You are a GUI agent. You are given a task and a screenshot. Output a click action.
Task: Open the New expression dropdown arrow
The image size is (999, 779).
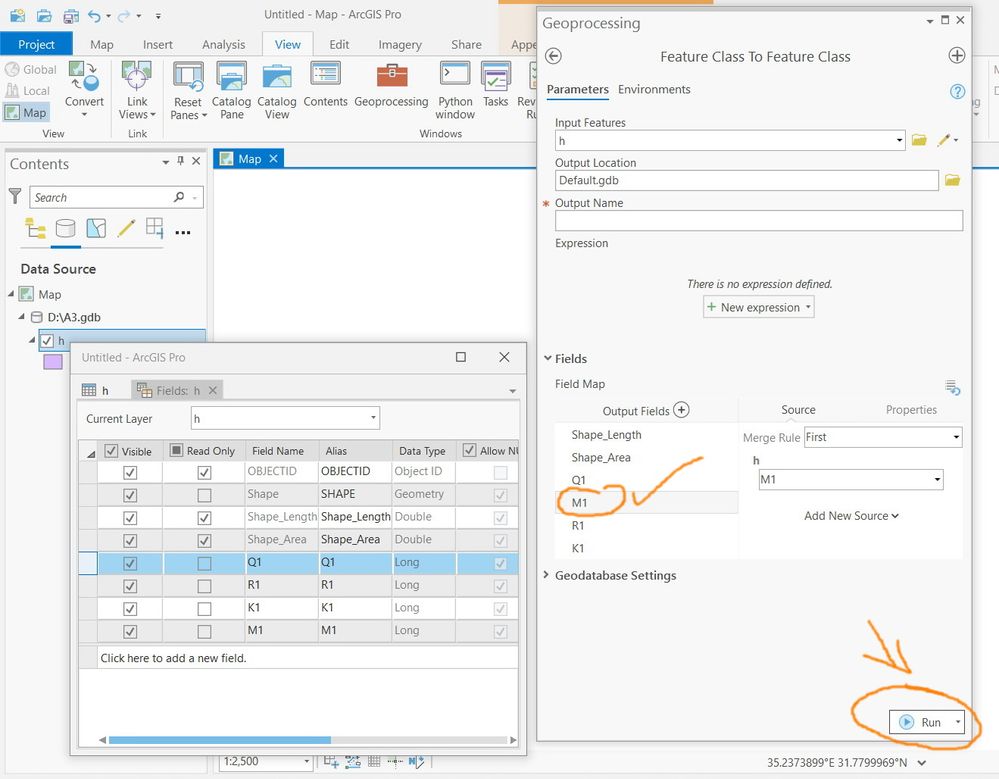coord(808,307)
